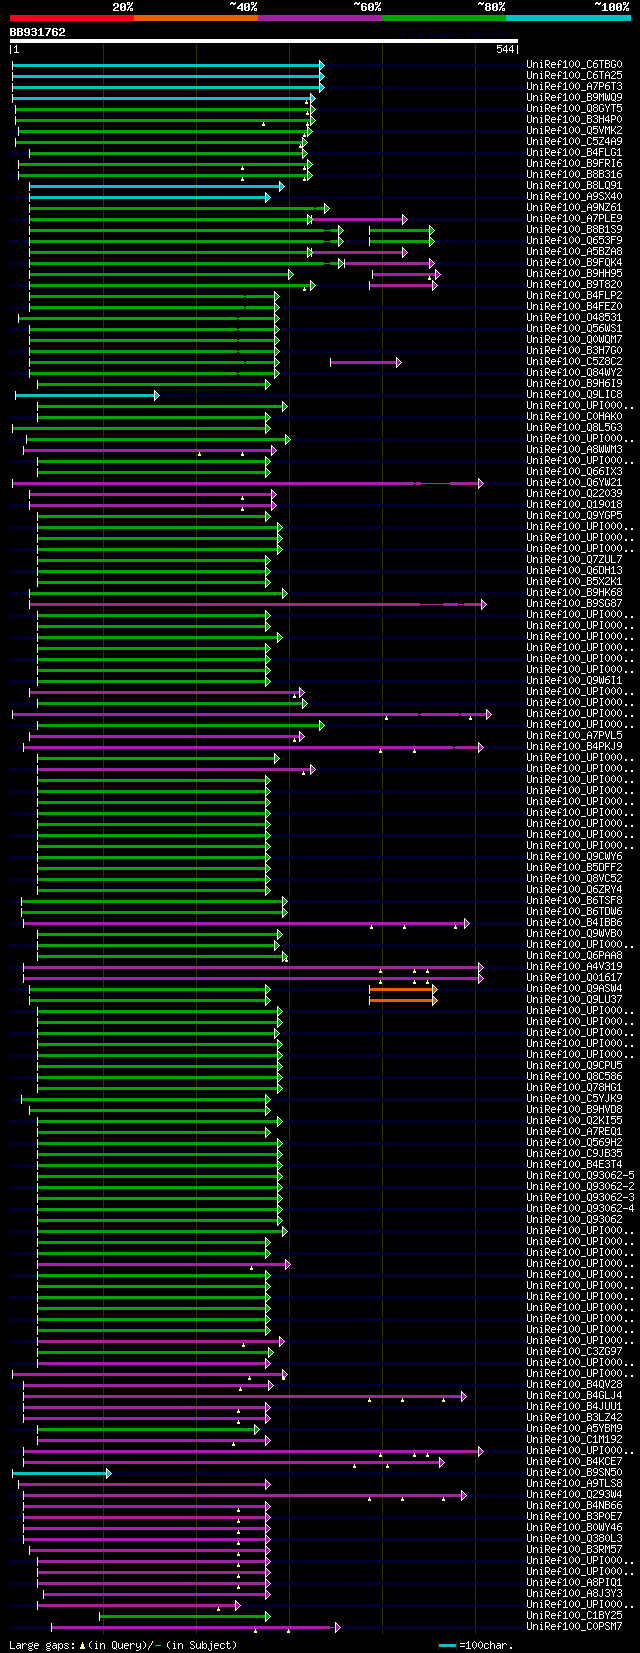Select the UniRef100_A9NZ61 label
The height and width of the screenshot is (1653, 640).
coord(574,208)
